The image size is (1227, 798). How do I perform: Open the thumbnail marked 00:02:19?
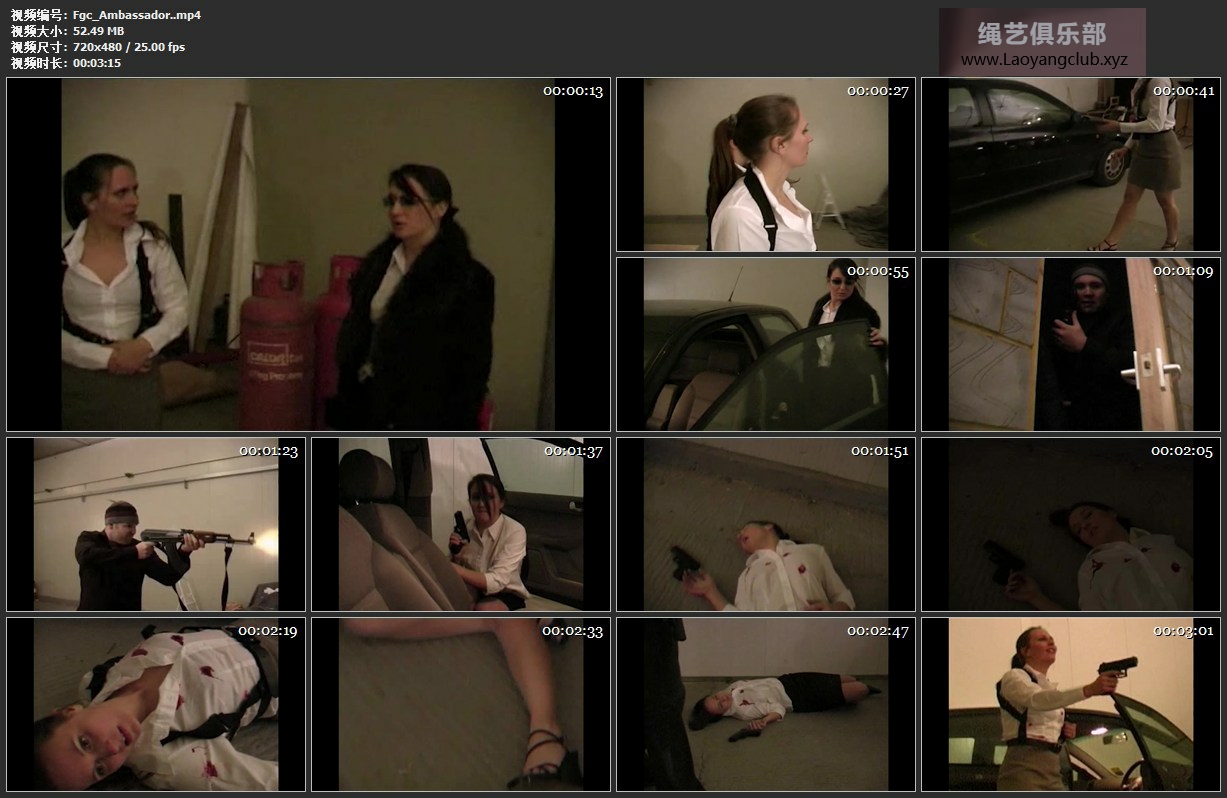click(156, 704)
